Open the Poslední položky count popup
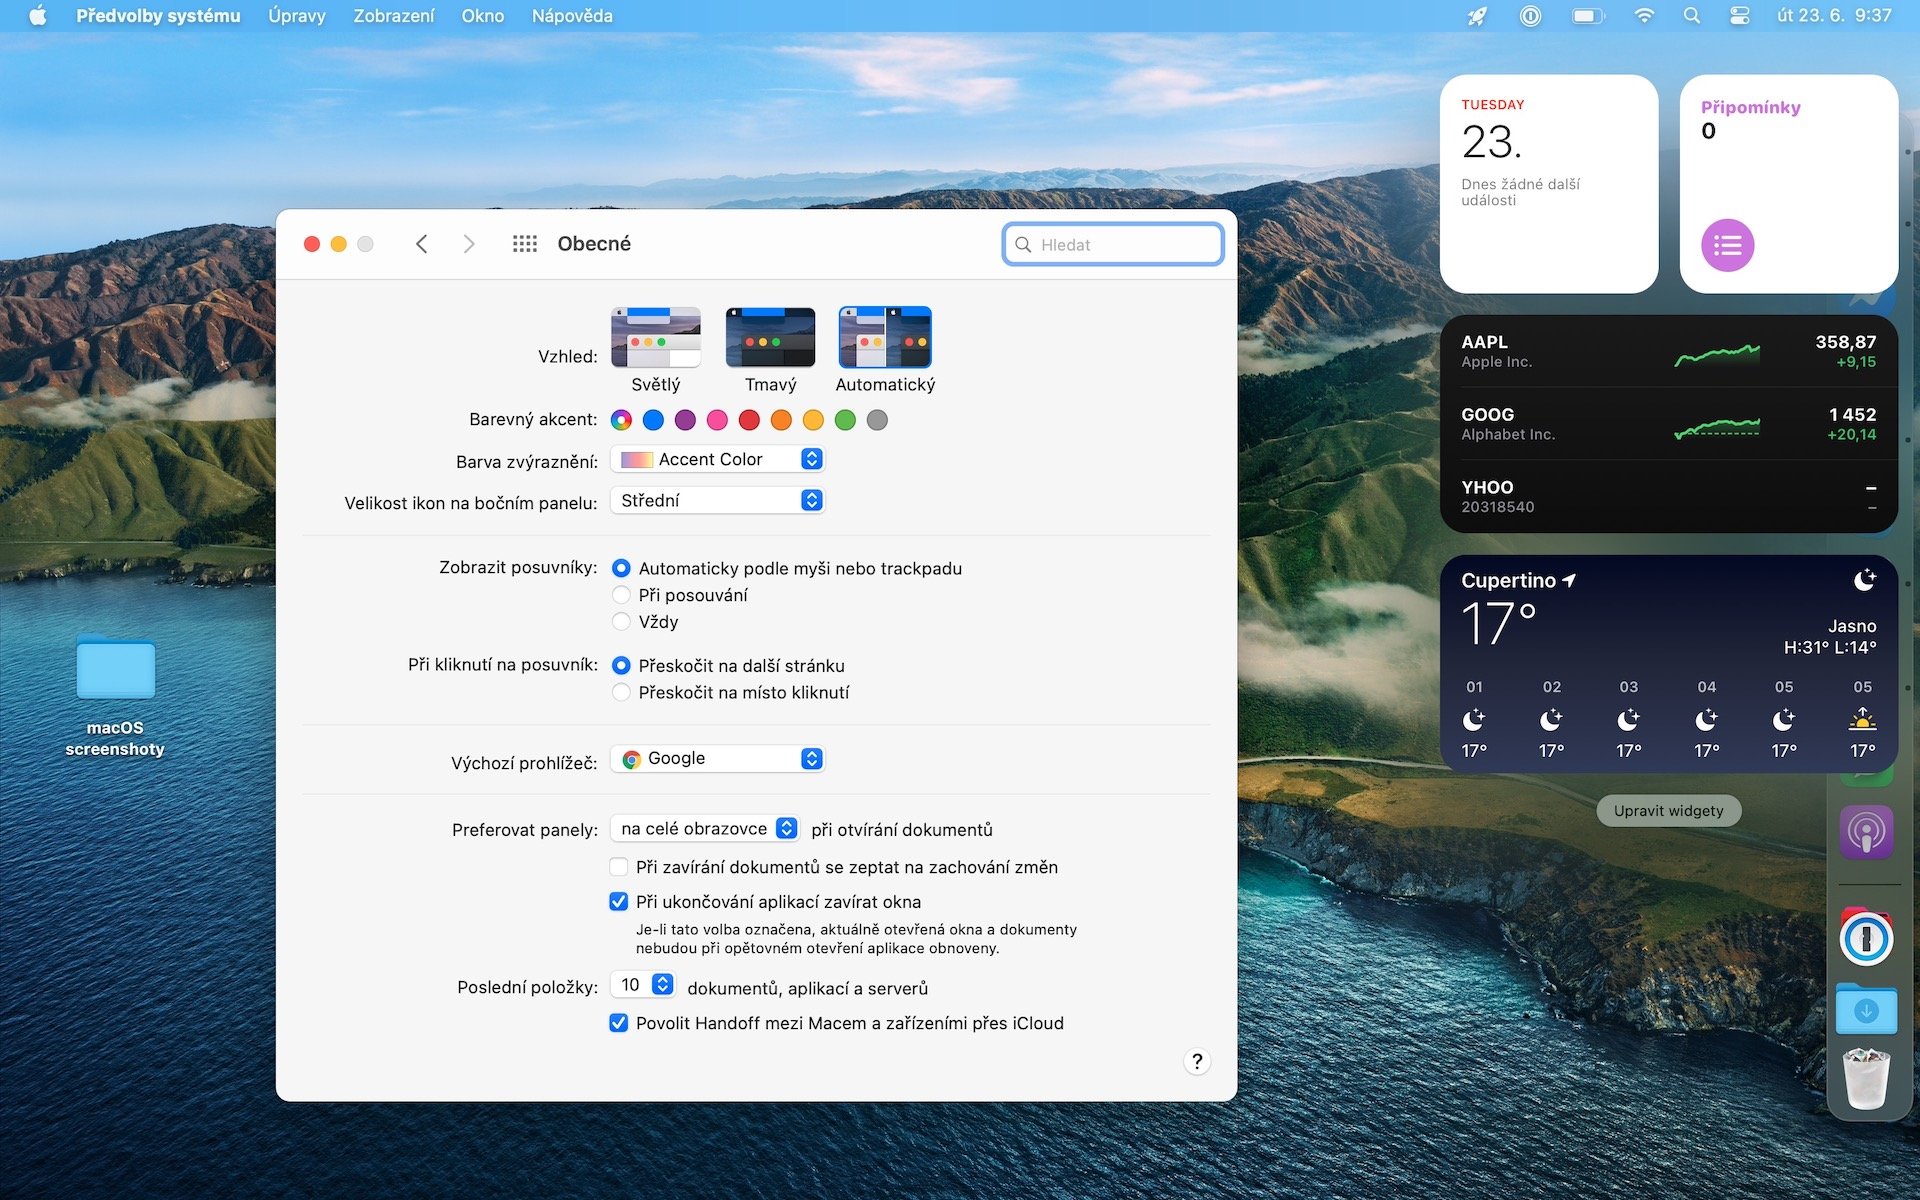 tap(643, 985)
